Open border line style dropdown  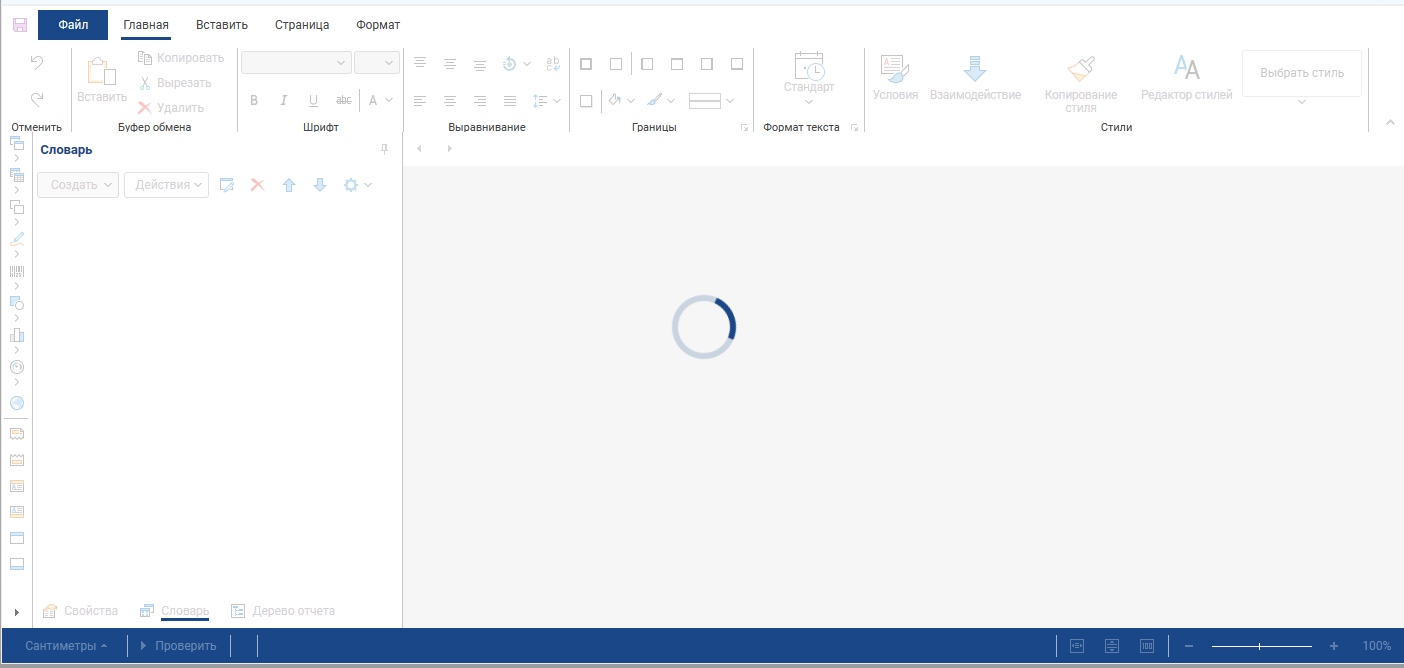click(x=712, y=100)
